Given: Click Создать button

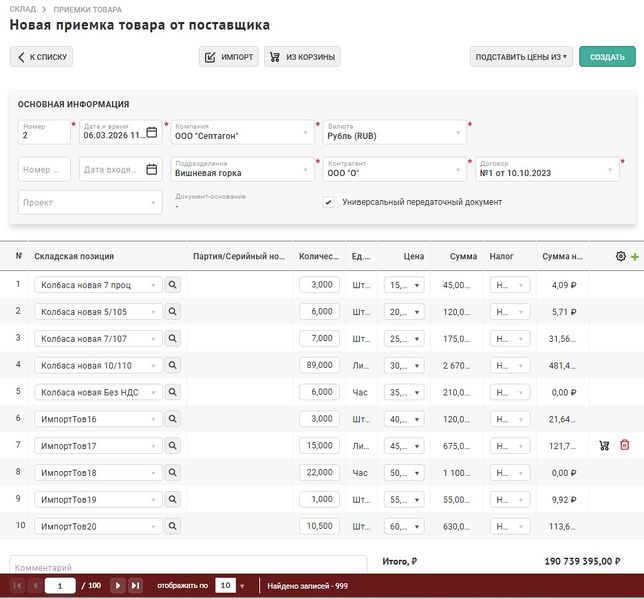Looking at the screenshot, I should point(607,57).
